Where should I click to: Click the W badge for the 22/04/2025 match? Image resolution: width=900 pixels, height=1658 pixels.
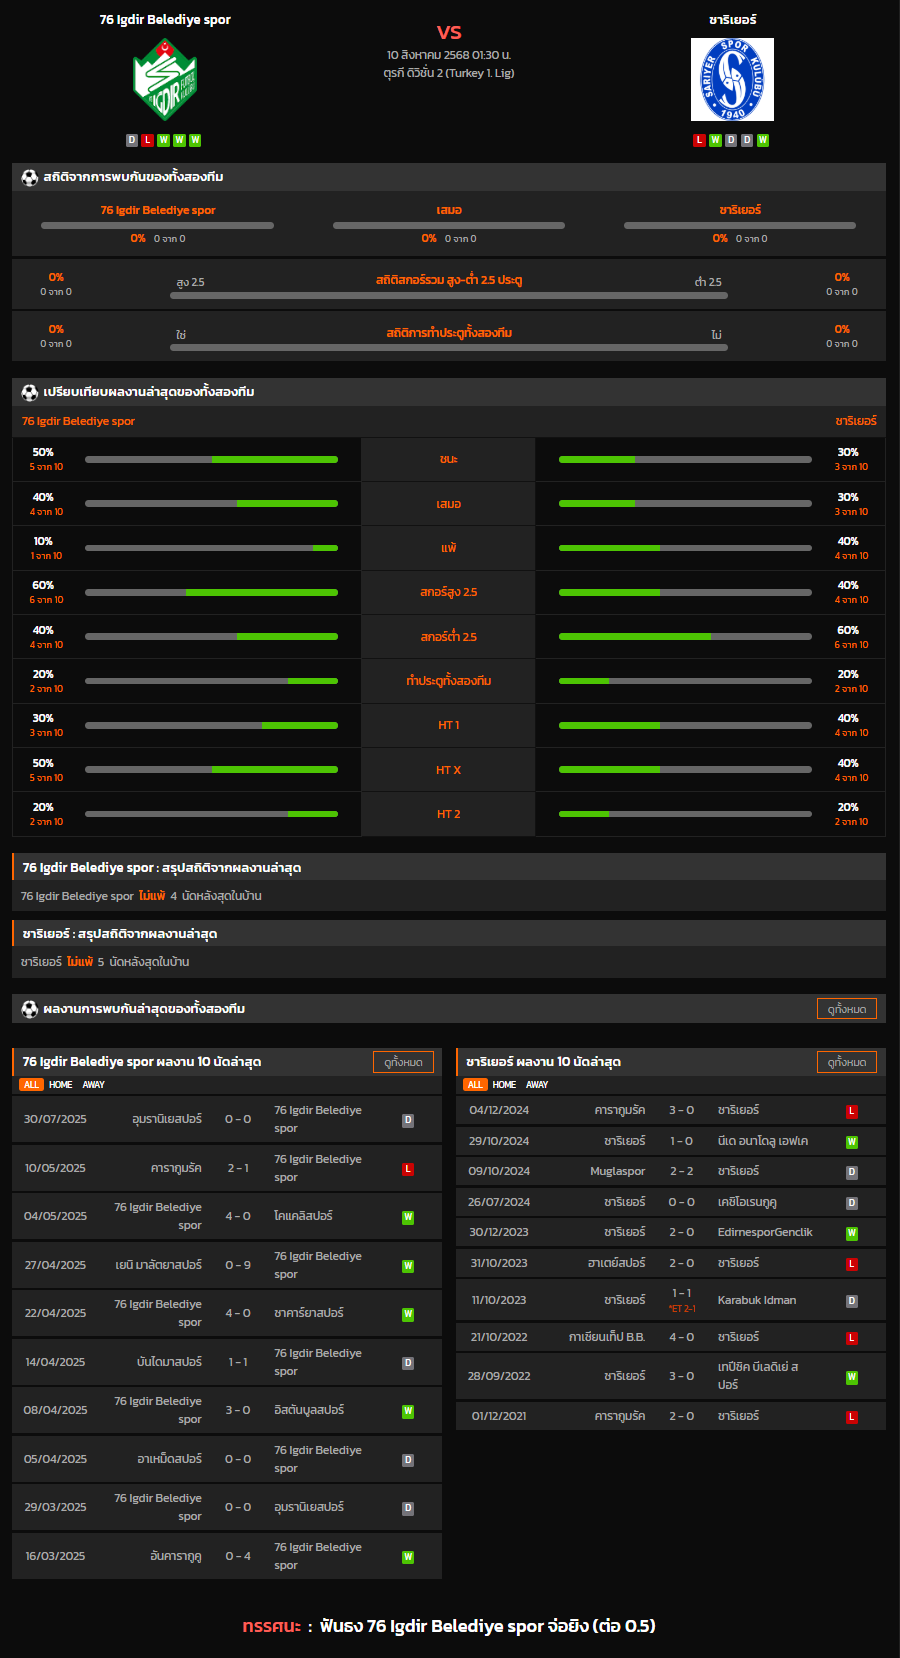point(408,1314)
